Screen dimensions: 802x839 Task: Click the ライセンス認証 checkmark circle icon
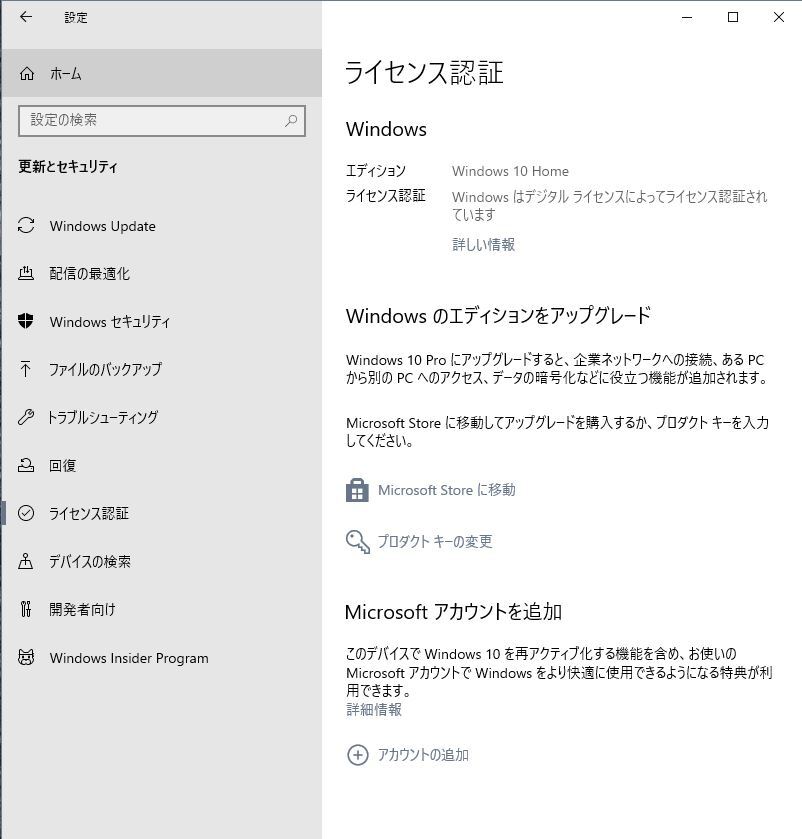coord(26,513)
